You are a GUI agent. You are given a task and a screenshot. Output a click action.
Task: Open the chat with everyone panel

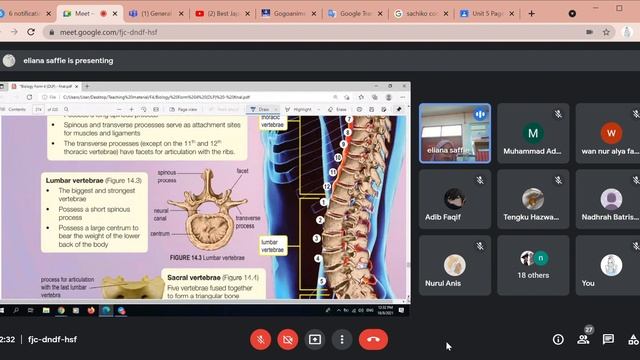pos(608,339)
